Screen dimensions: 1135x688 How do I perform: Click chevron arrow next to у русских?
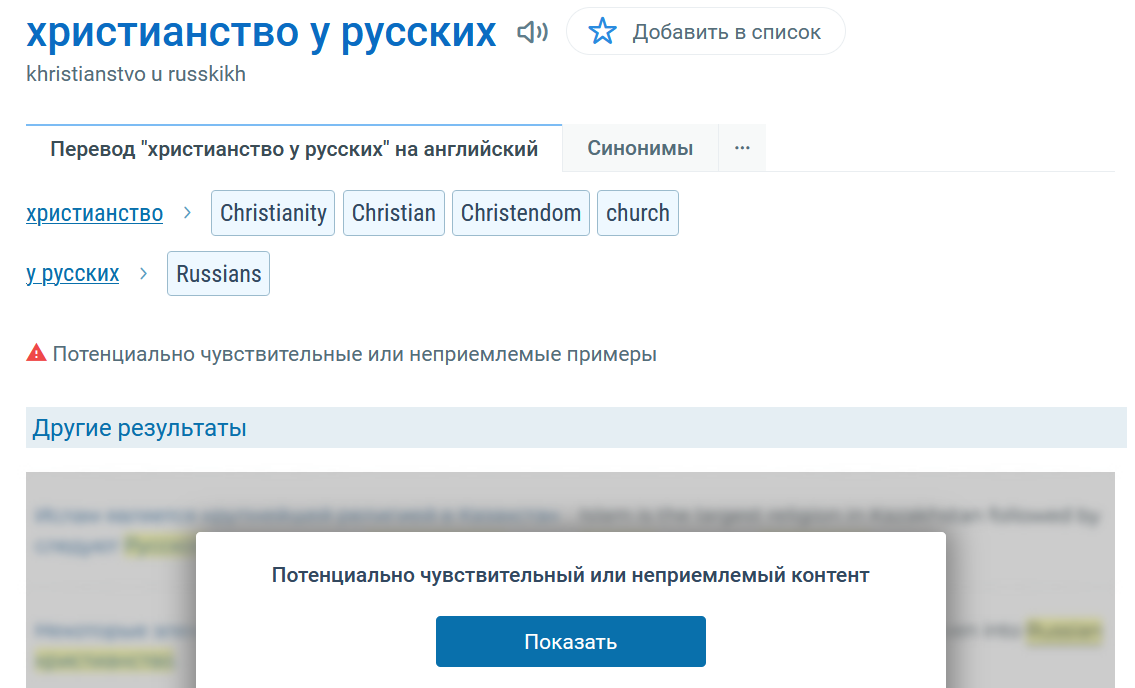(143, 274)
